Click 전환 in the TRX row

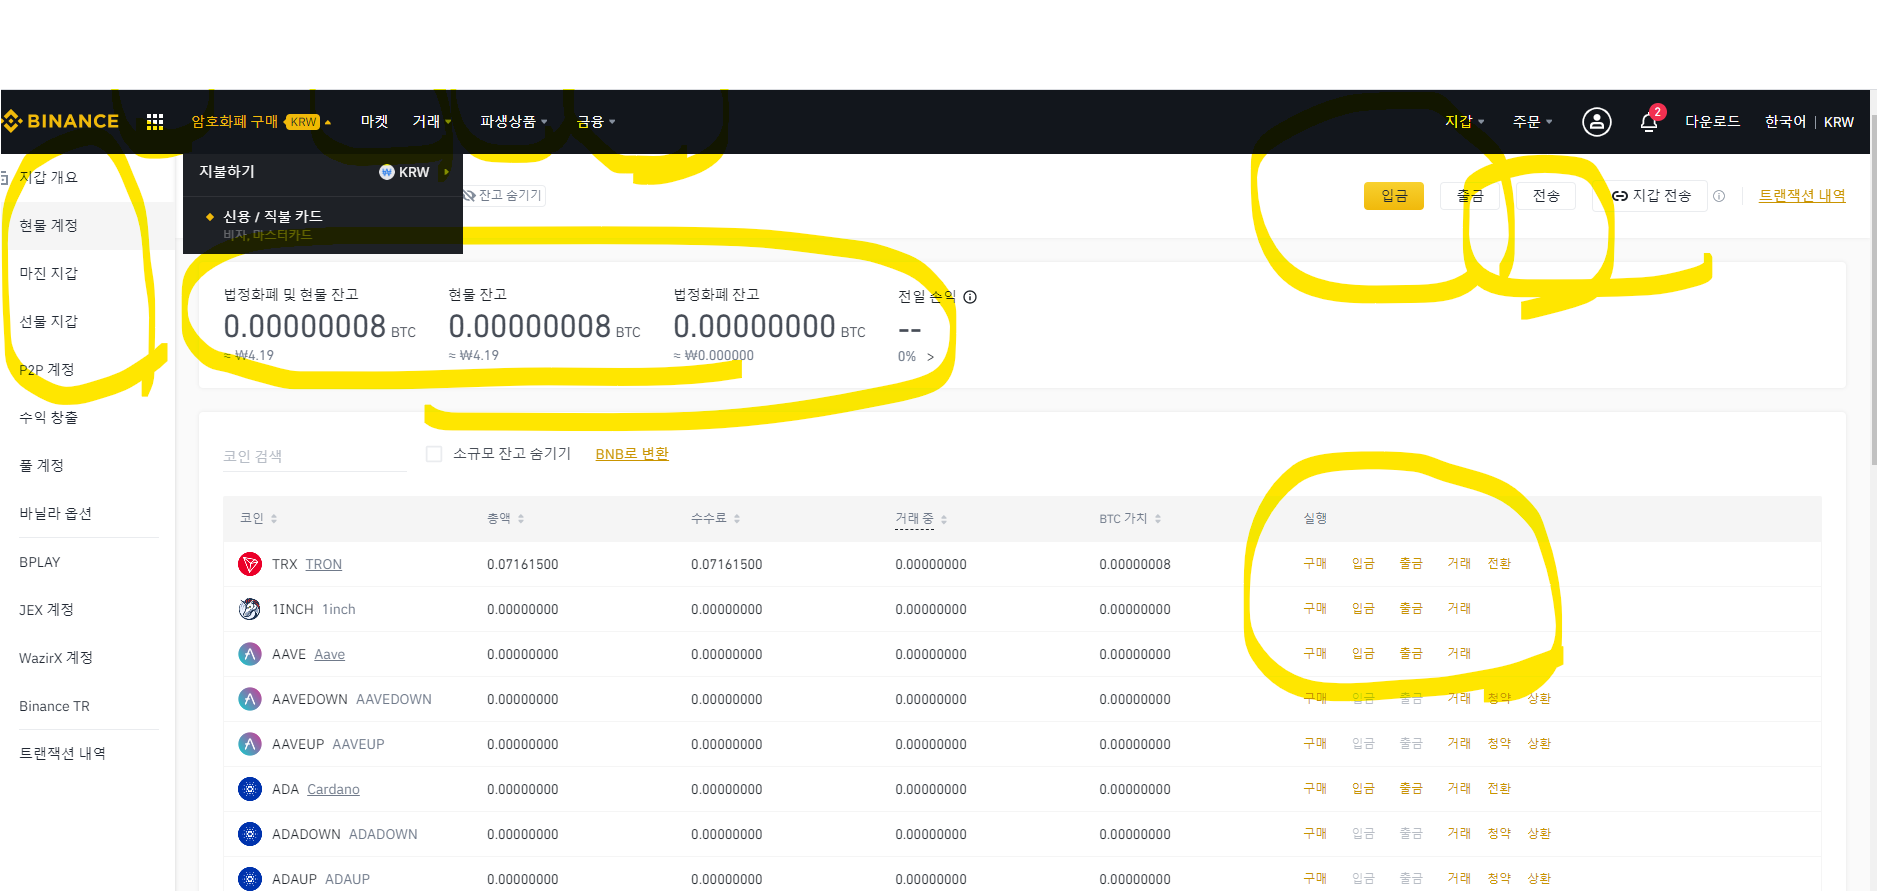point(1499,564)
